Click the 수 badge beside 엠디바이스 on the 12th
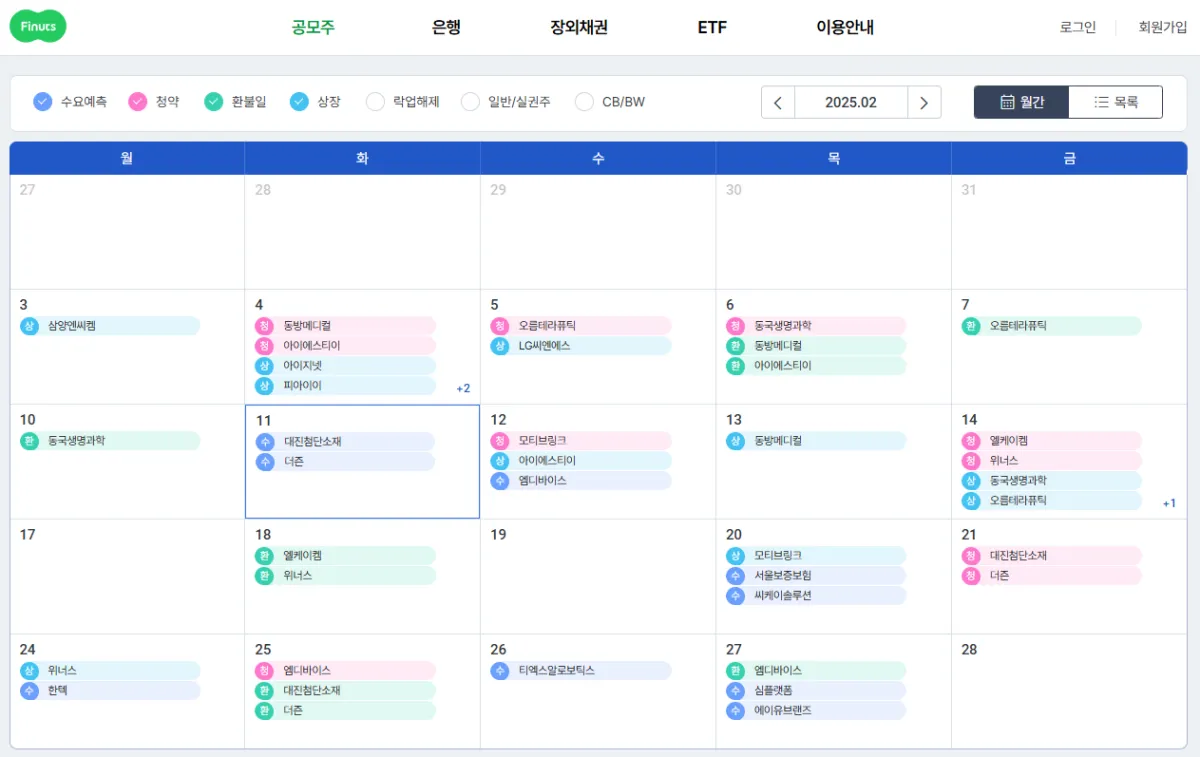The image size is (1200, 757). click(x=500, y=481)
